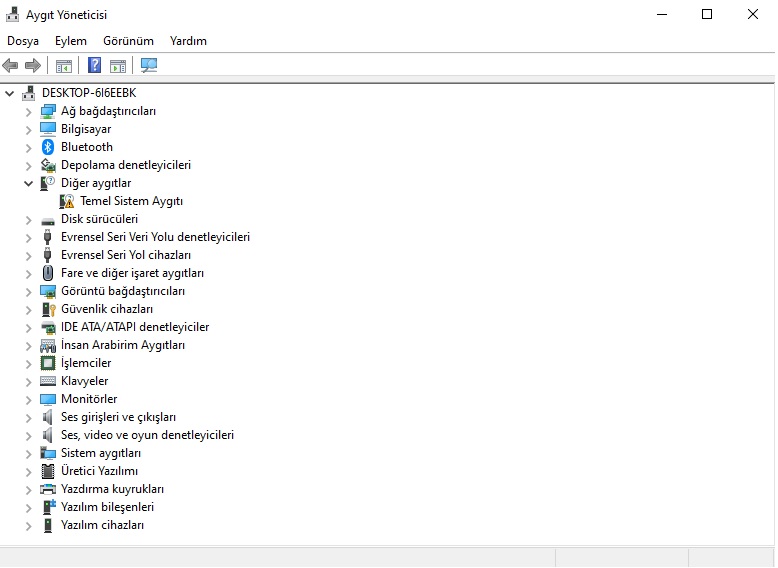Select the Depolama denetleyicileri label
This screenshot has height=568, width=778.
[126, 165]
